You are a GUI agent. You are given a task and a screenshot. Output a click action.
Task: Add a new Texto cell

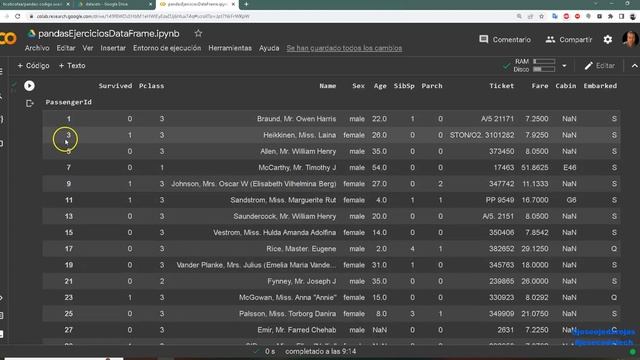(72, 66)
